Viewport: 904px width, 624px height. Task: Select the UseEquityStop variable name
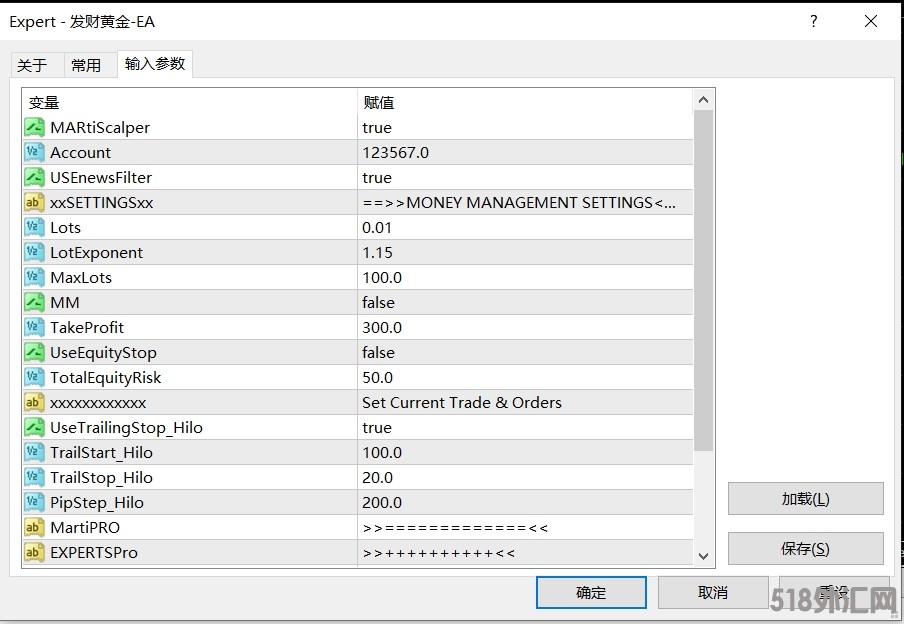point(103,353)
